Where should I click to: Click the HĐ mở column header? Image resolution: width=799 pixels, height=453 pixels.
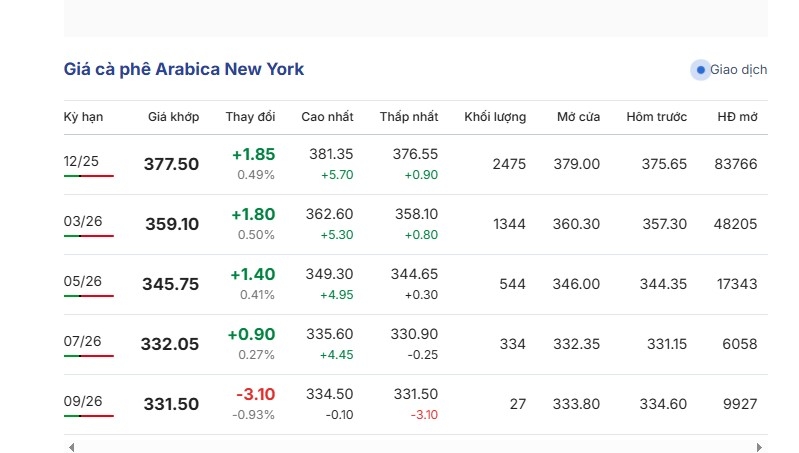(737, 117)
